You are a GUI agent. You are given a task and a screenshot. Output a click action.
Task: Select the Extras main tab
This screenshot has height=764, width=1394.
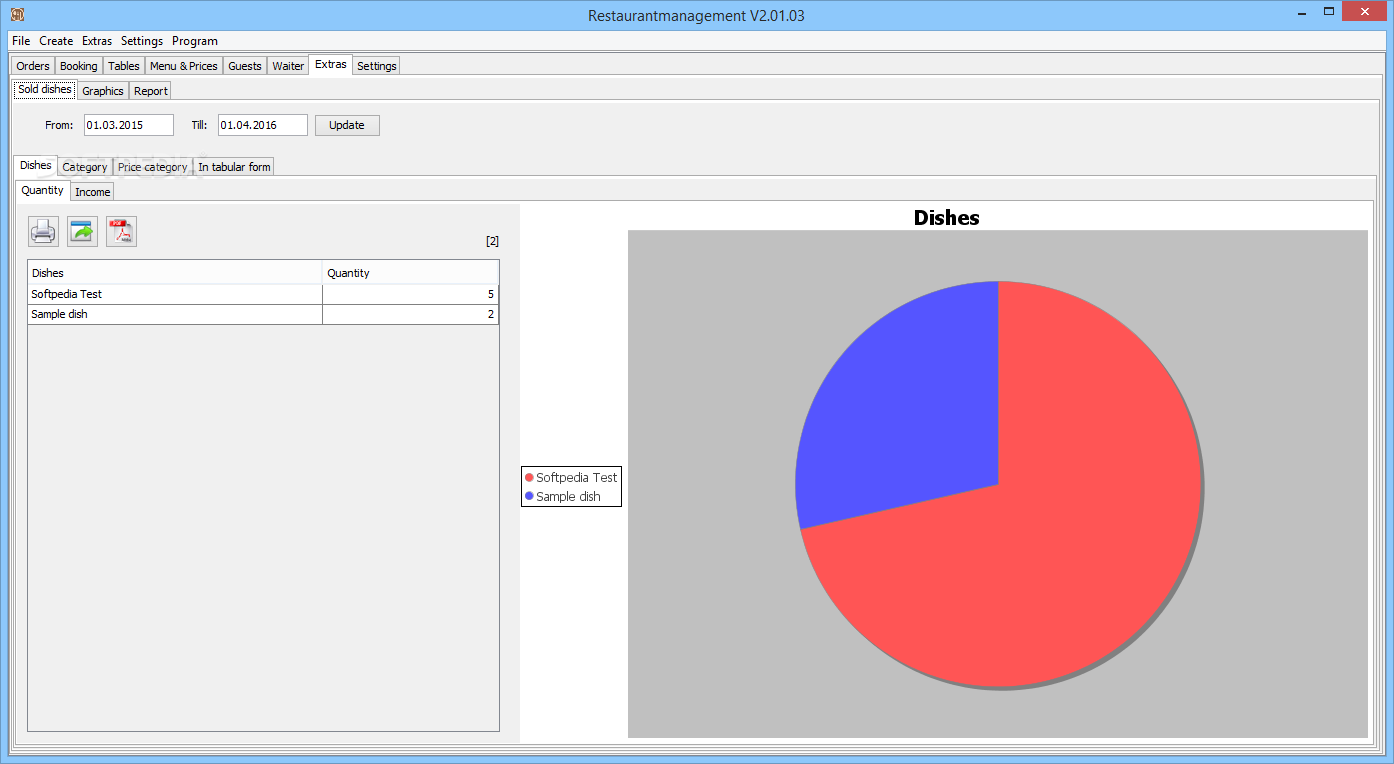click(x=331, y=65)
